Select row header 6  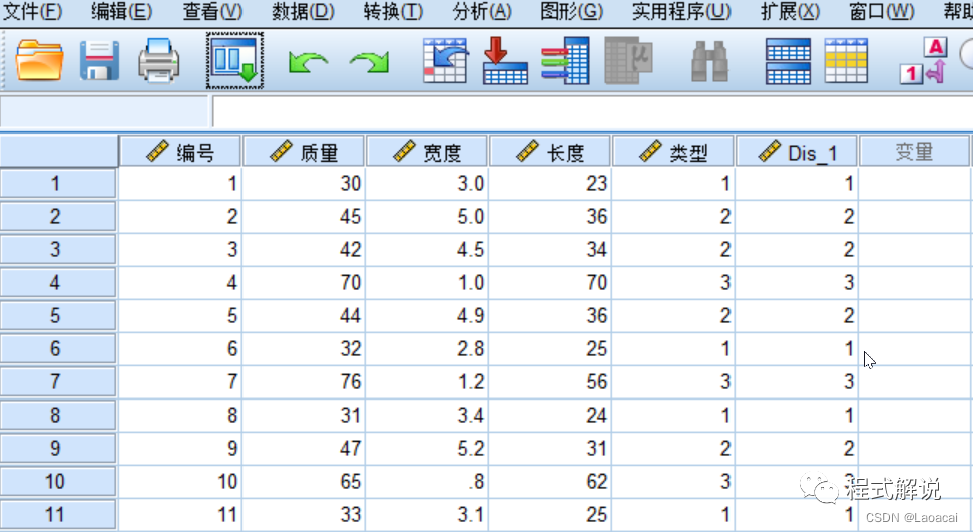click(58, 349)
